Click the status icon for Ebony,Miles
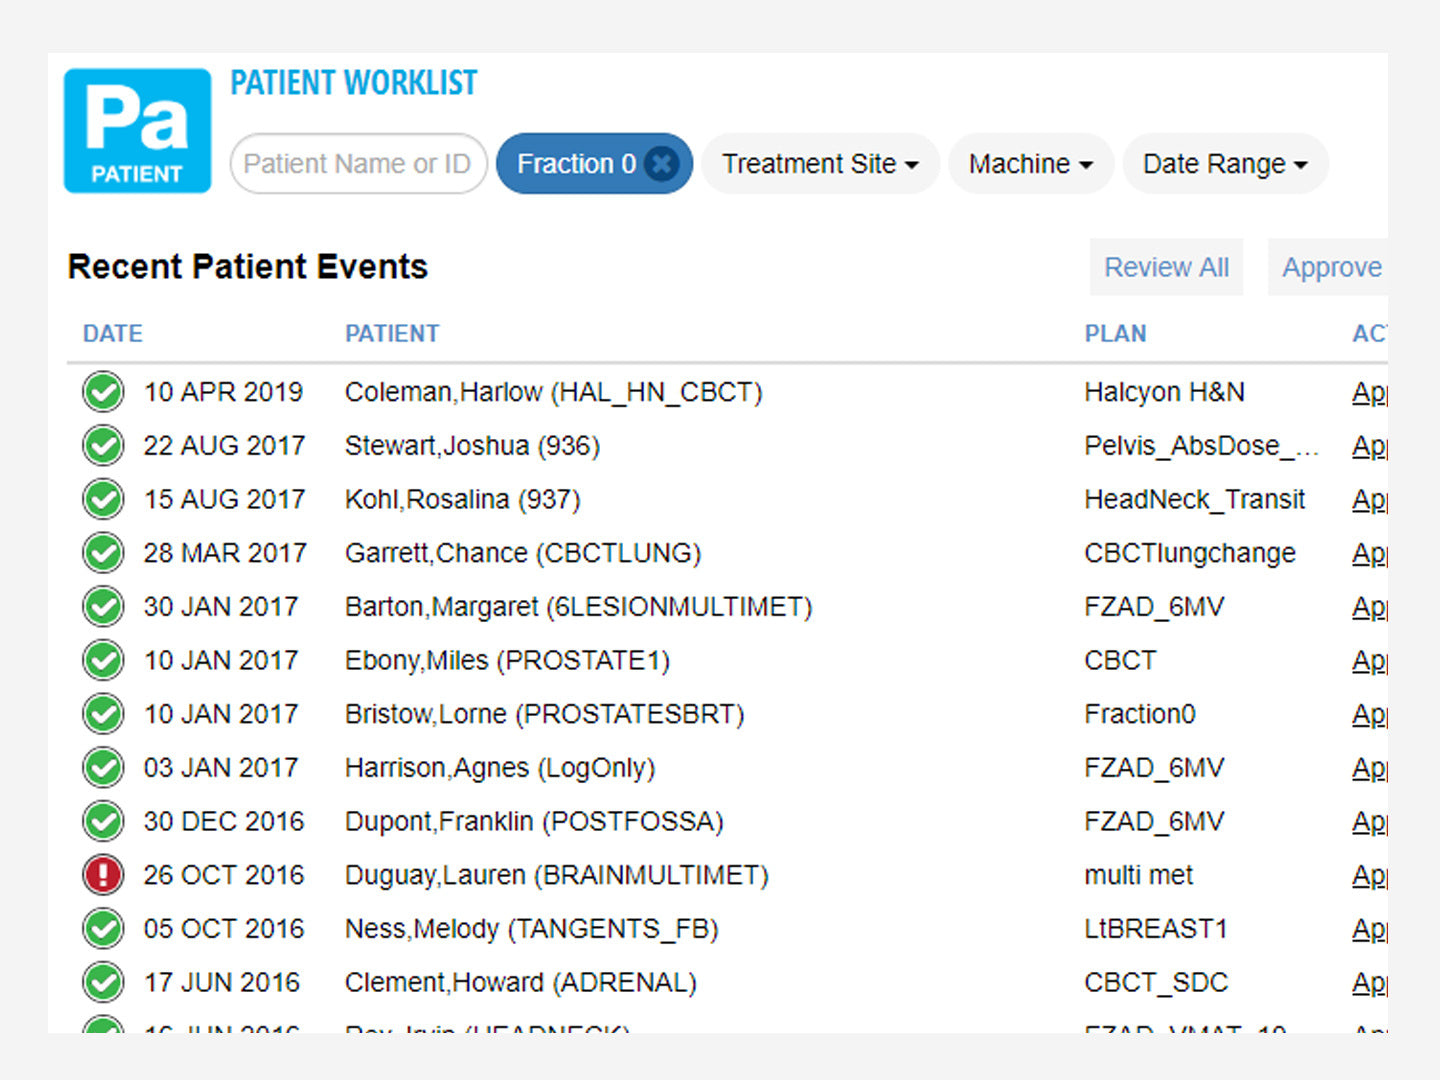The height and width of the screenshot is (1080, 1440). tap(103, 660)
